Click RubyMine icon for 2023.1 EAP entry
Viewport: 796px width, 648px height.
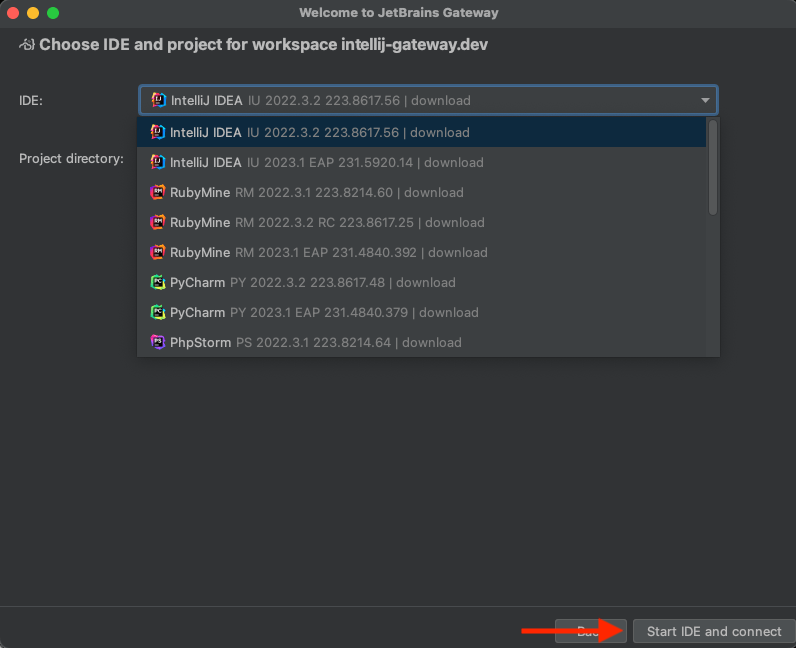pos(158,252)
